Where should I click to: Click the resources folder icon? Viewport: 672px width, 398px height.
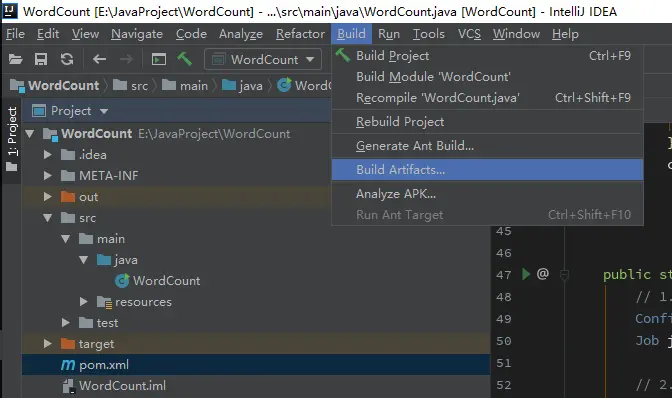coord(104,302)
